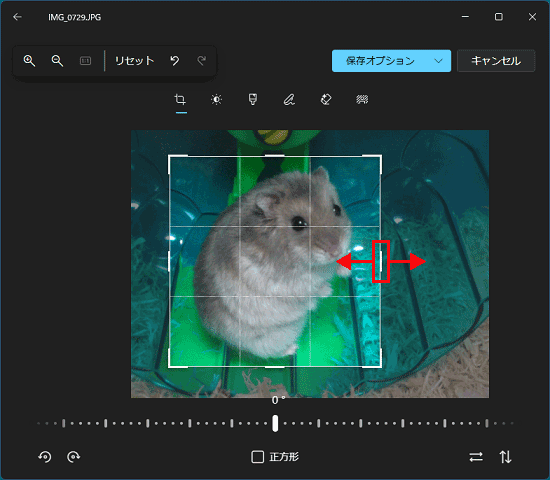Click the left edge crop handle
This screenshot has height=480, width=550.
pyautogui.click(x=169, y=261)
